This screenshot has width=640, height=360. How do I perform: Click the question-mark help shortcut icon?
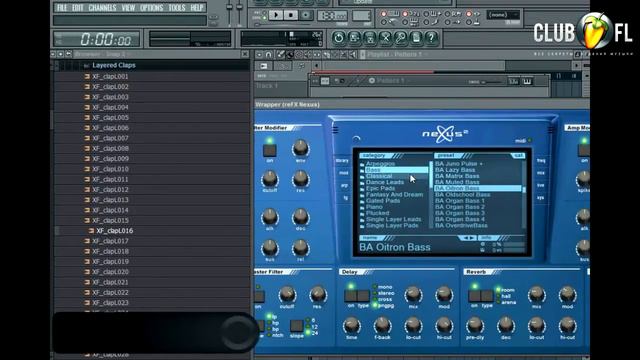click(x=431, y=38)
